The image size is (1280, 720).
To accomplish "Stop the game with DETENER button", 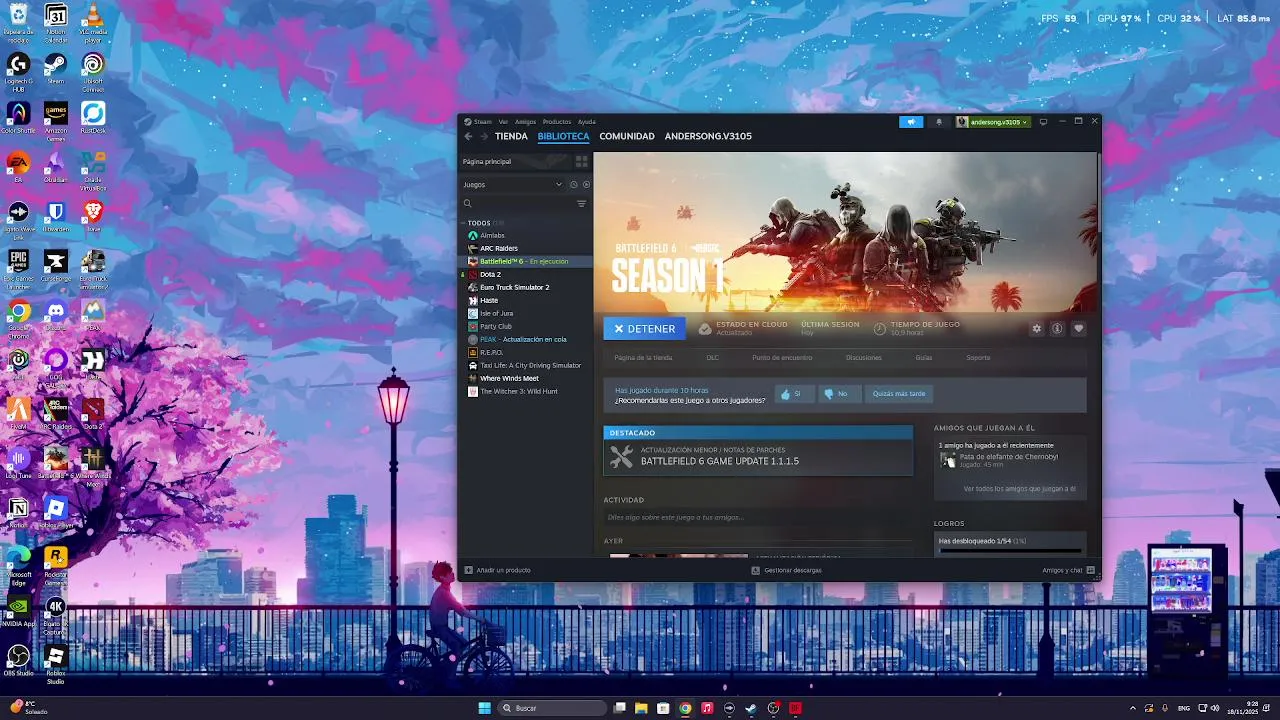I will pyautogui.click(x=644, y=328).
